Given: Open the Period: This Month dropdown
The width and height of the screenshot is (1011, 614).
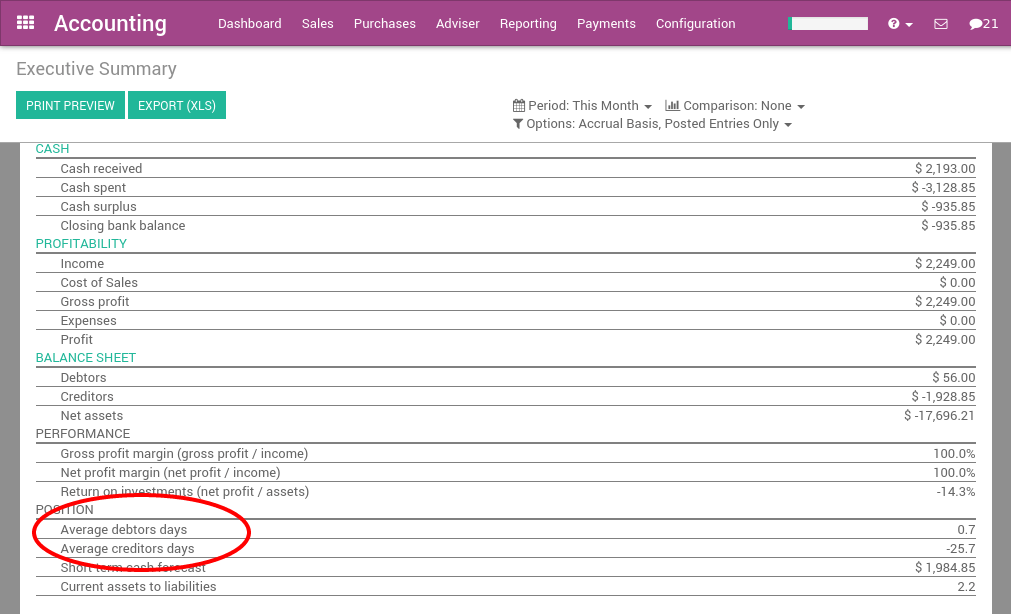Looking at the screenshot, I should [x=585, y=105].
